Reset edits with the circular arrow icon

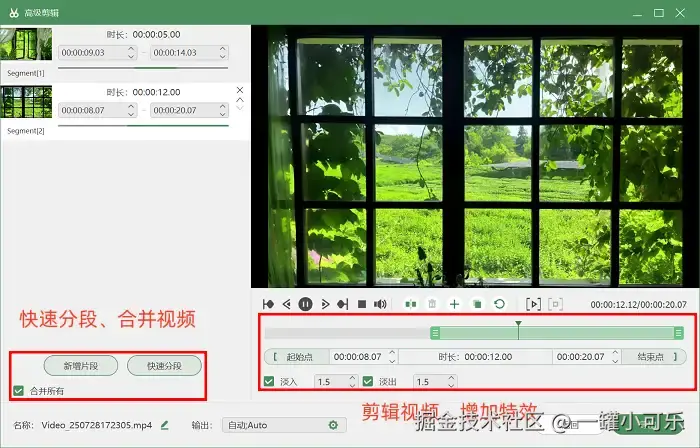point(500,304)
